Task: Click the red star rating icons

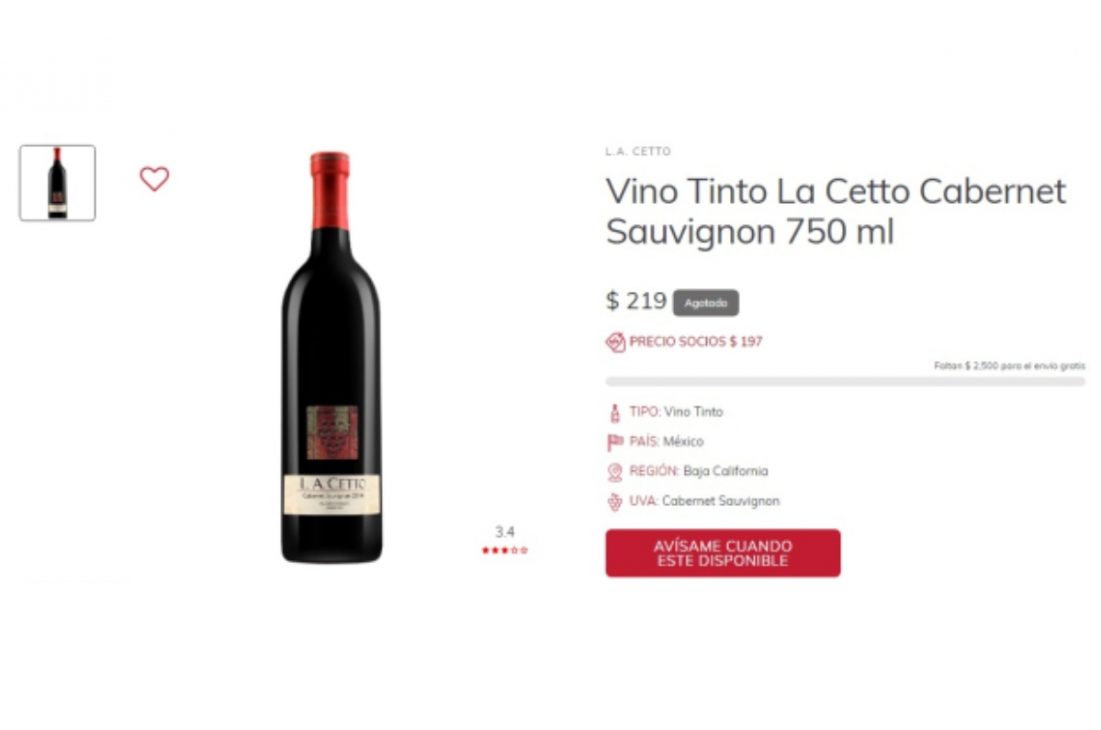Action: pos(505,550)
